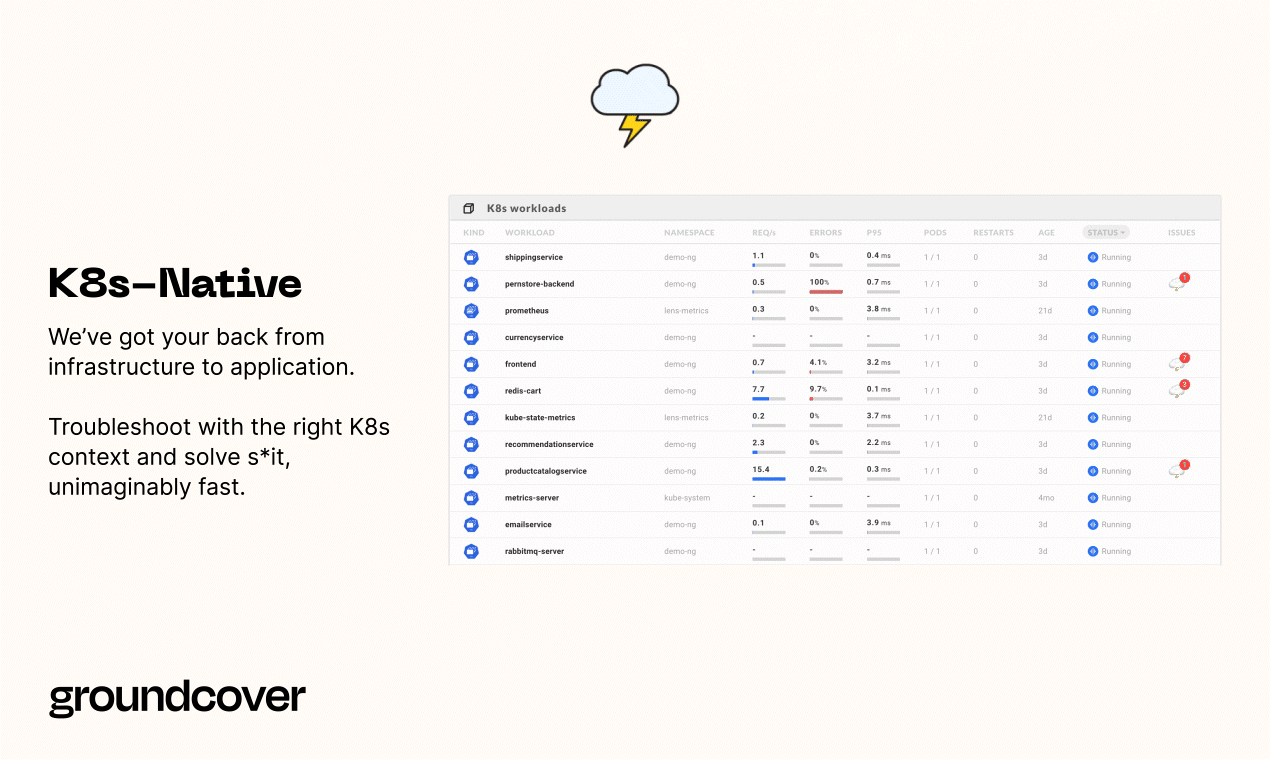Click Running status icon for shippingservice
Screen dimensions: 1270x760
(1093, 257)
